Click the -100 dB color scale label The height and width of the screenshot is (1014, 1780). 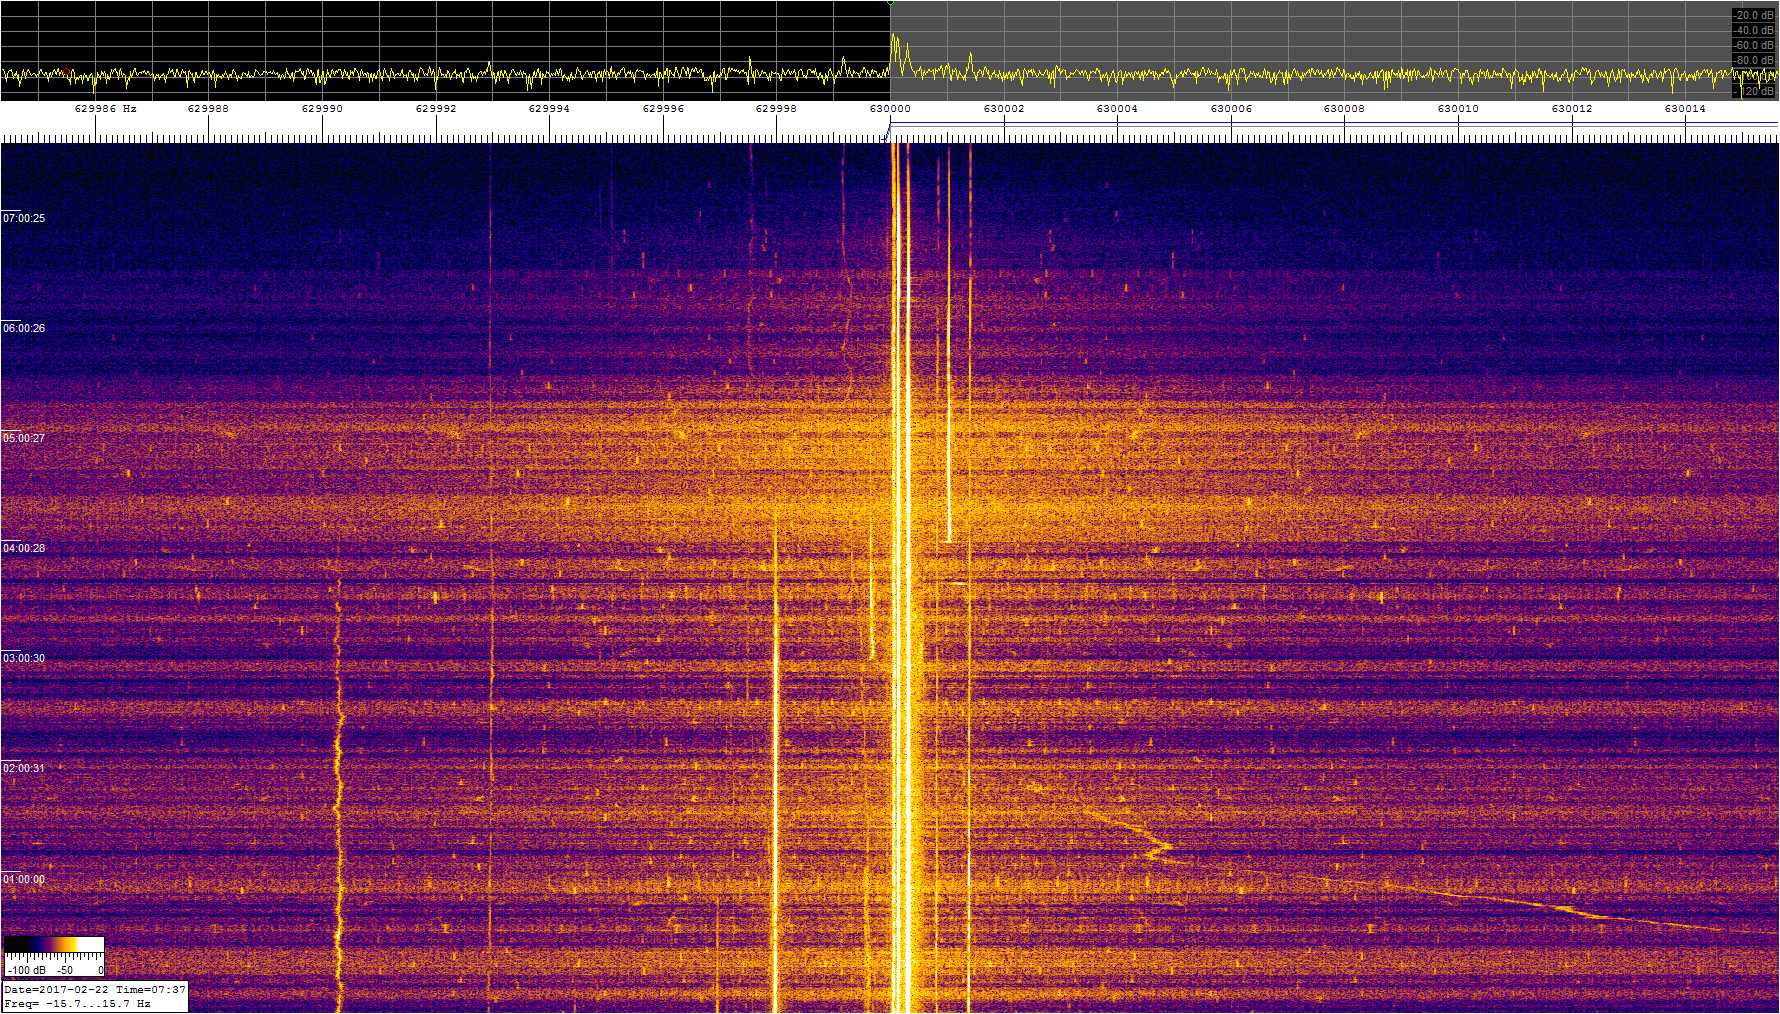(x=26, y=970)
